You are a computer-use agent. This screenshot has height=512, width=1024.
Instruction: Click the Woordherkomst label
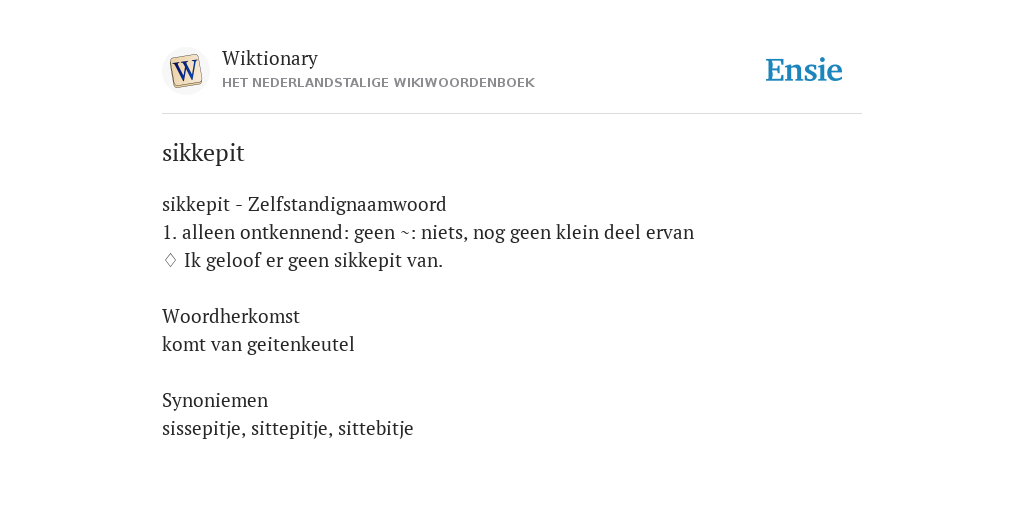(x=231, y=317)
